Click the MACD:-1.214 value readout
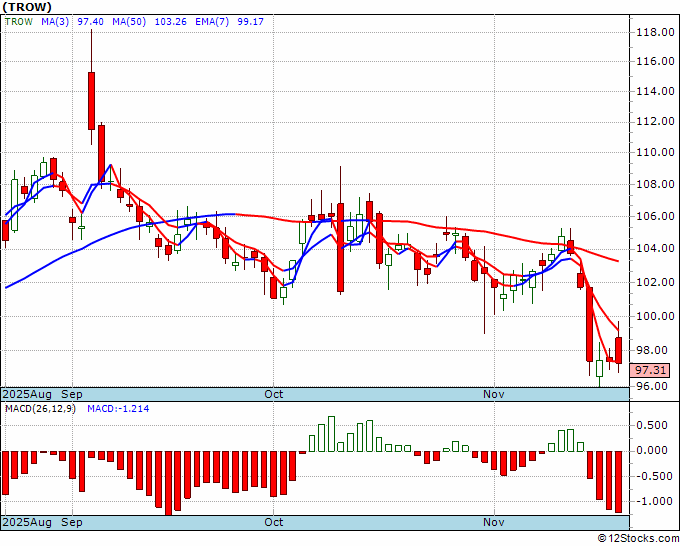Viewport: 680px width, 546px height. (x=118, y=409)
